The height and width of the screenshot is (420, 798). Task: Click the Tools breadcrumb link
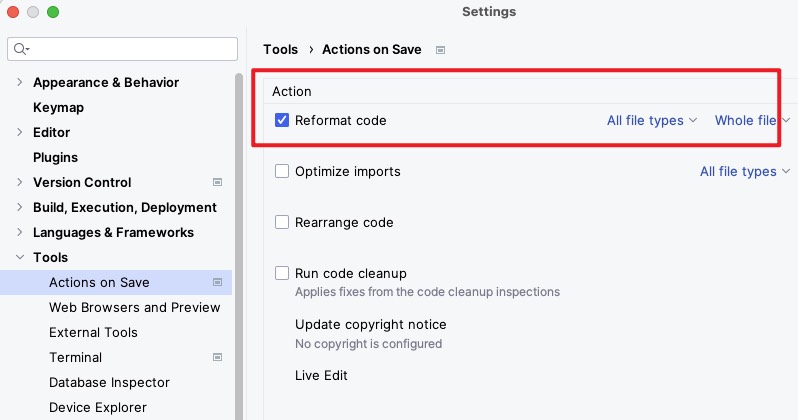(280, 49)
